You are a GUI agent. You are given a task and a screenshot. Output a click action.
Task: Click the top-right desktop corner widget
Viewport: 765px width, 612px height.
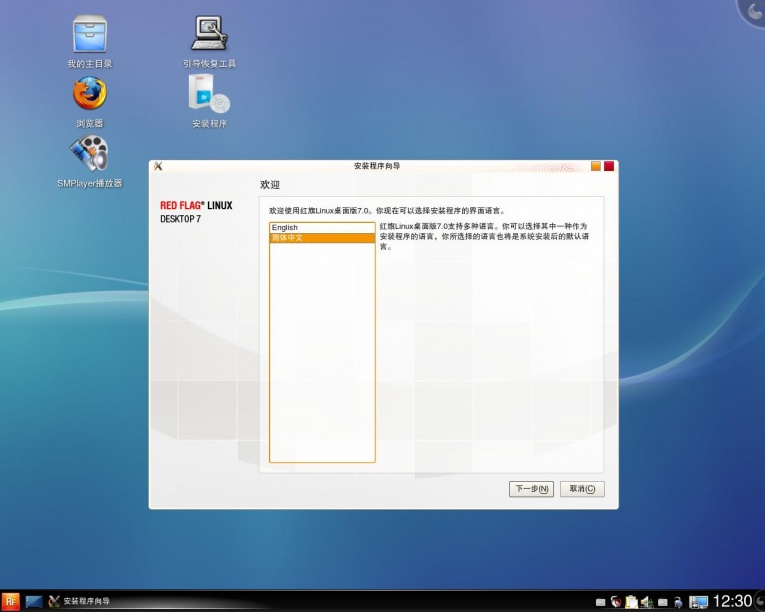(752, 12)
